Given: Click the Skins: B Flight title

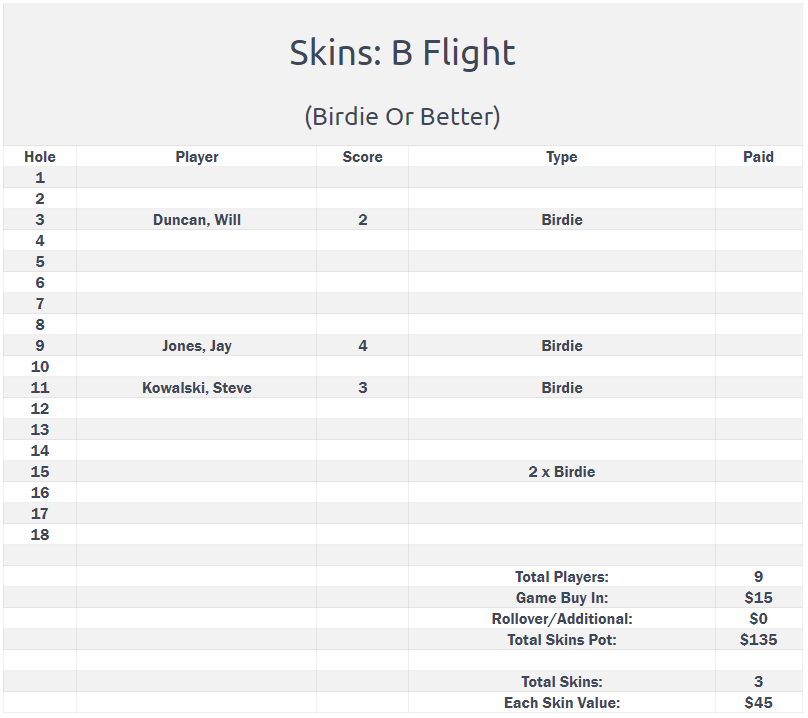Looking at the screenshot, I should tap(402, 53).
